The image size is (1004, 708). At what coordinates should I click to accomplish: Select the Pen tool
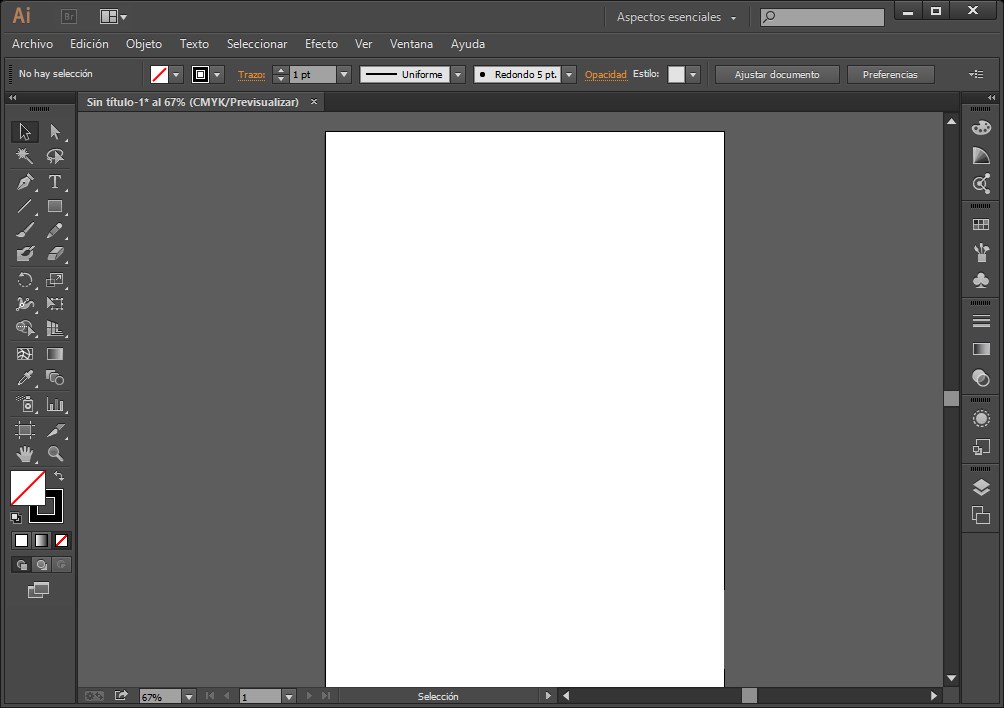point(25,182)
